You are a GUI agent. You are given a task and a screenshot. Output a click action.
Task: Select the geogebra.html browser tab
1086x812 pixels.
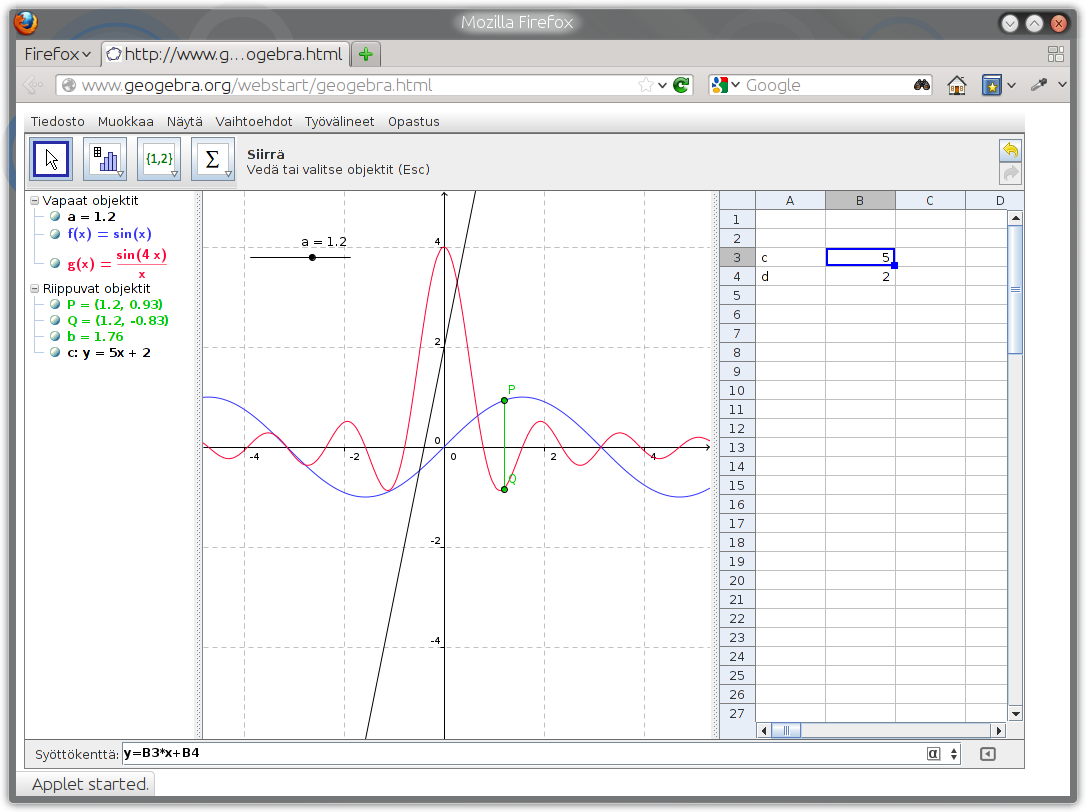coord(225,54)
